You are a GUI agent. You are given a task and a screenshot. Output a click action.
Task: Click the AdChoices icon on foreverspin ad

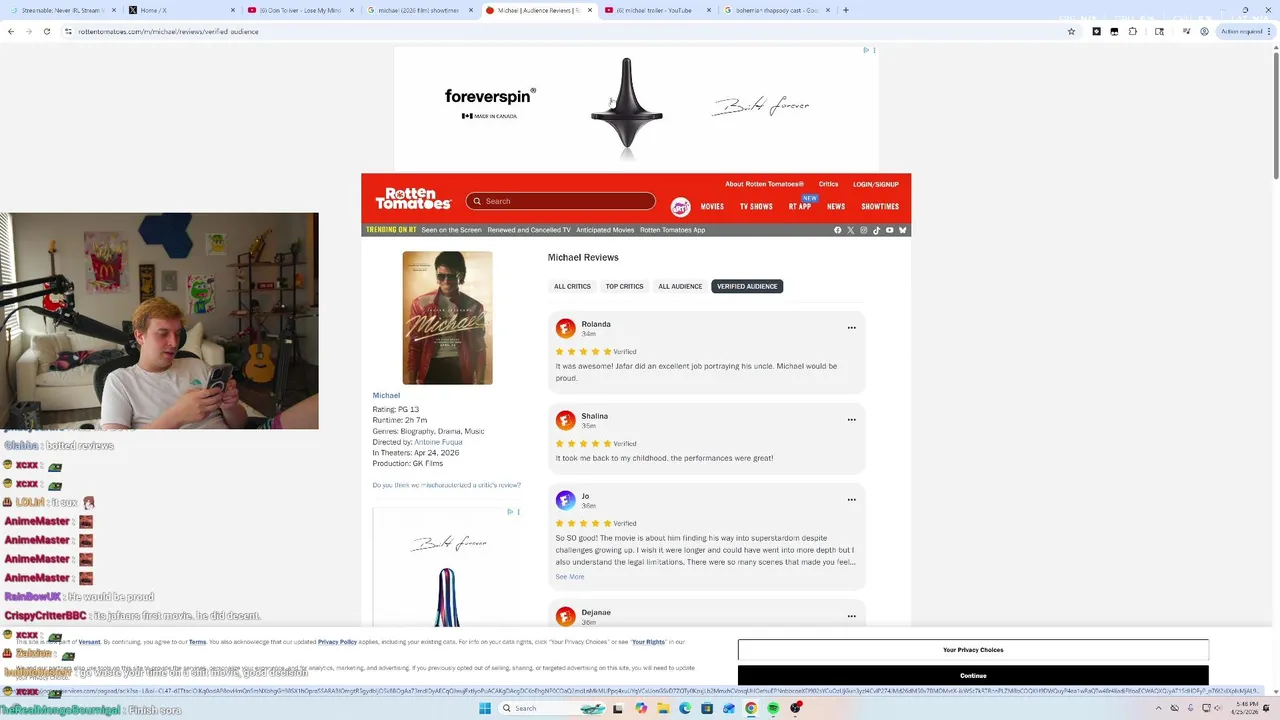coord(866,50)
